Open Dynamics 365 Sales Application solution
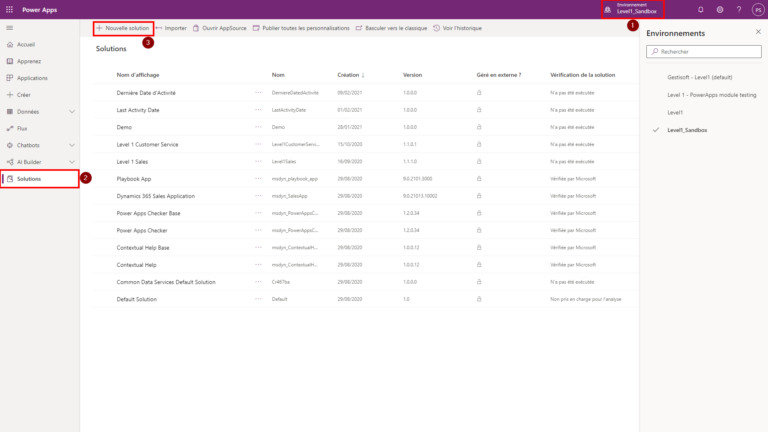This screenshot has width=768, height=432. (155, 196)
